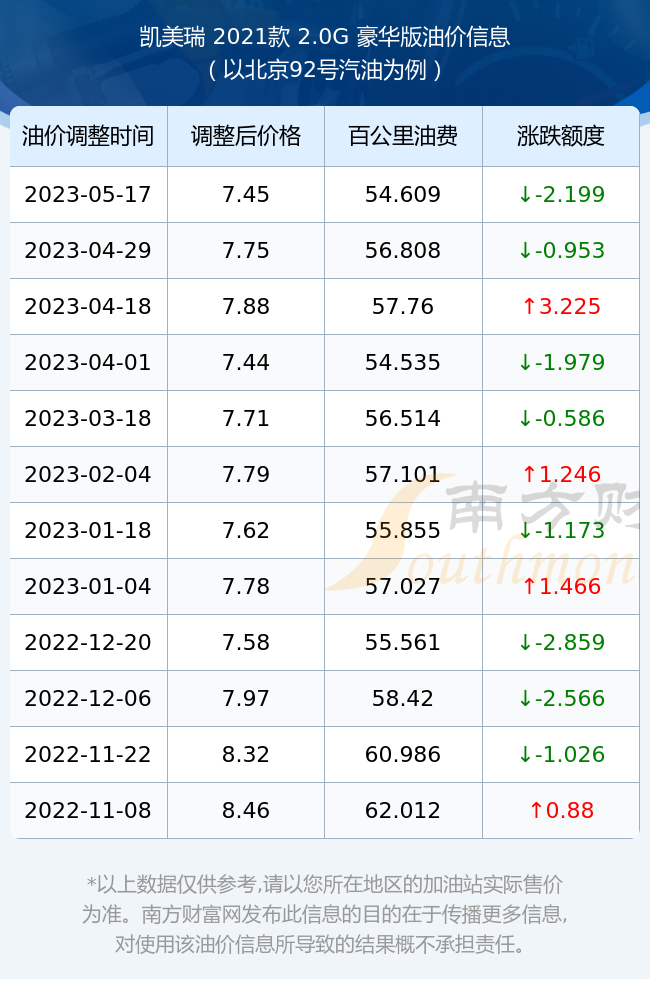Click the green down value -1.026
This screenshot has width=650, height=1000.
[561, 754]
